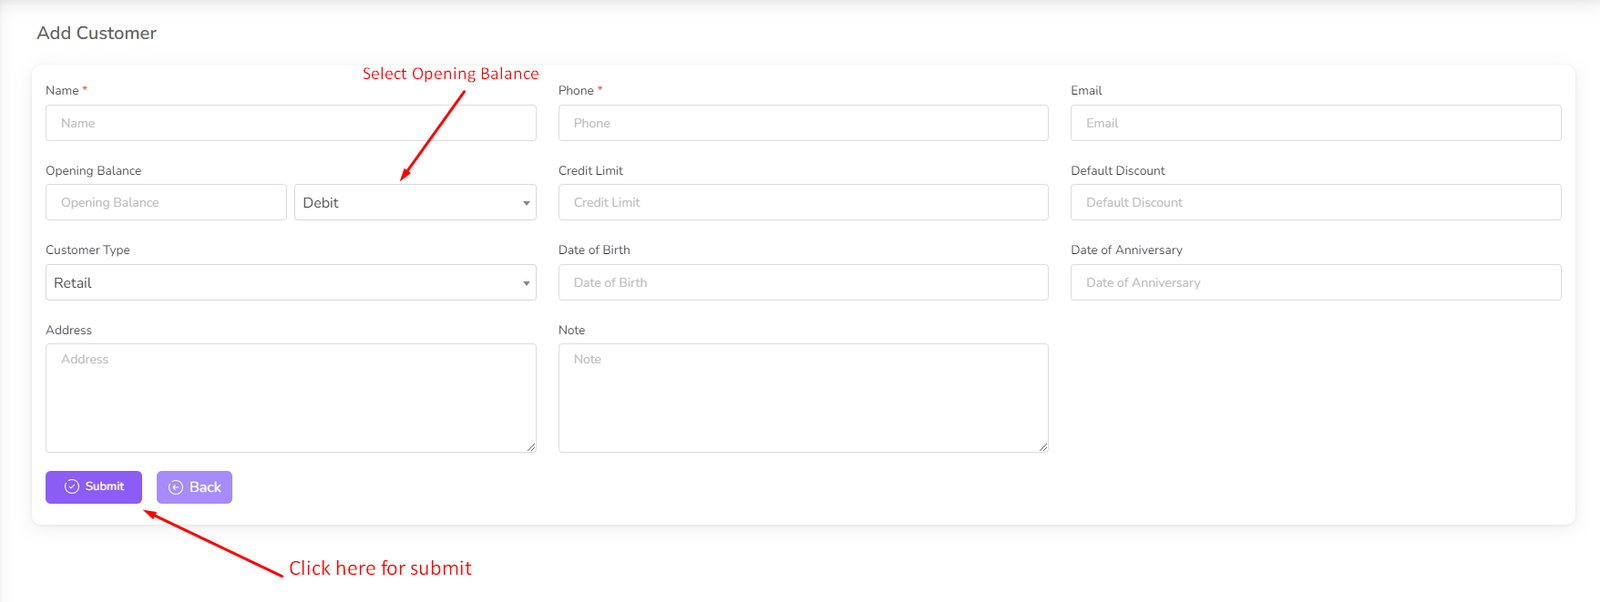Focus the Credit Limit field
The image size is (1600, 602).
pos(802,203)
